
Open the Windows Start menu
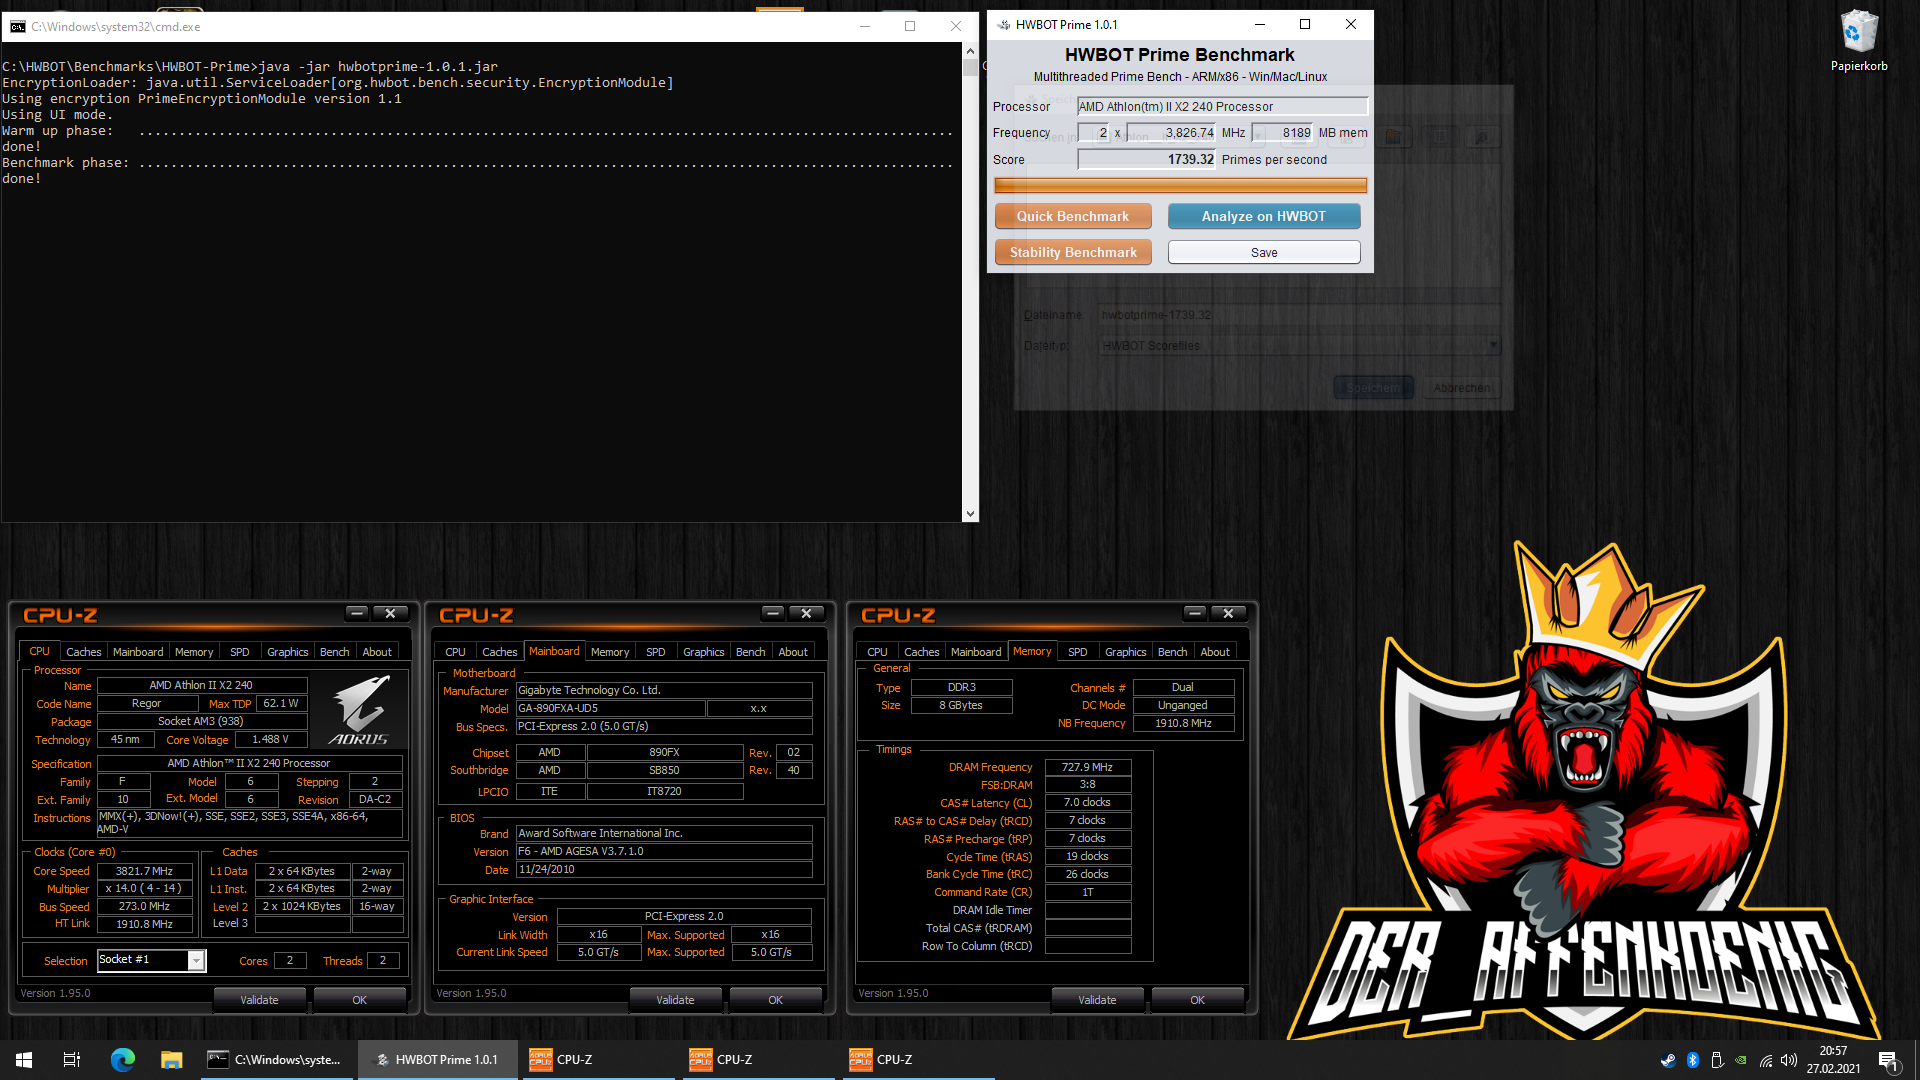[x=24, y=1060]
